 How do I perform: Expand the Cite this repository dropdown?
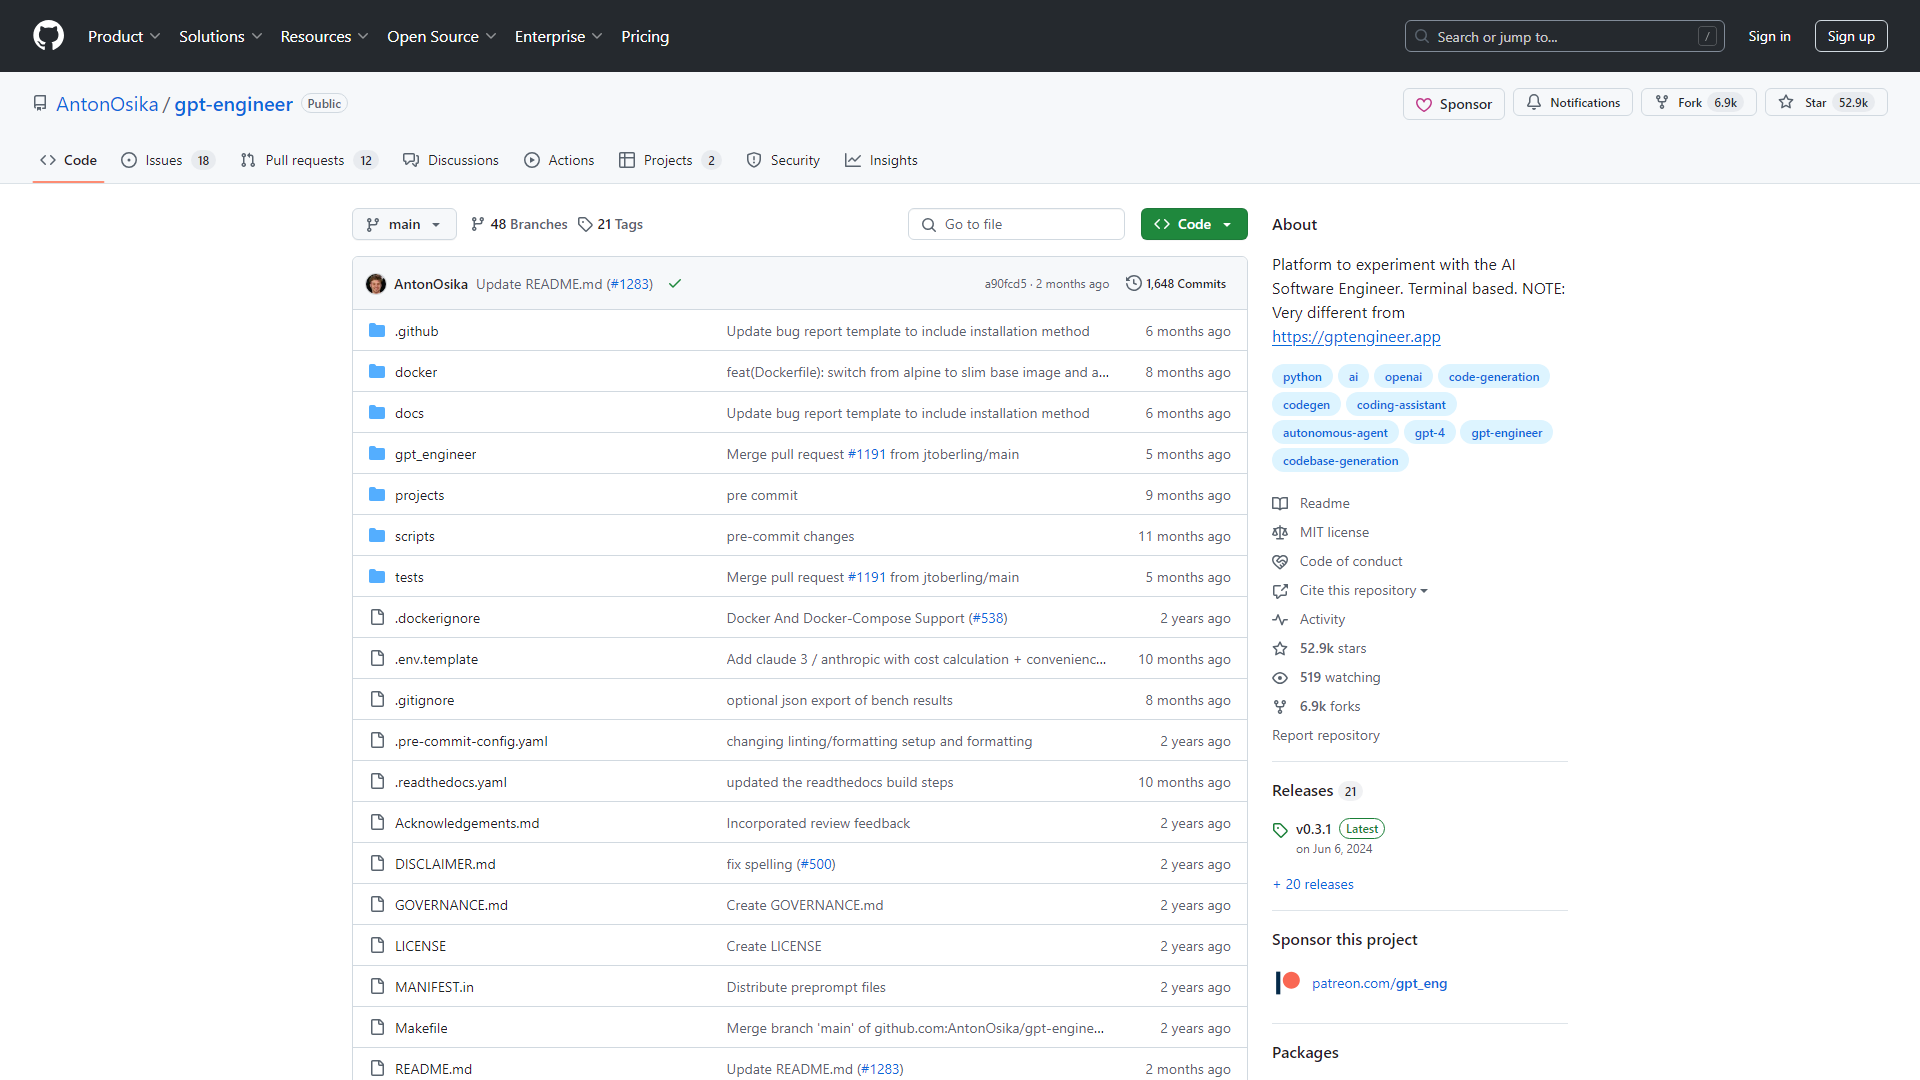click(x=1363, y=590)
